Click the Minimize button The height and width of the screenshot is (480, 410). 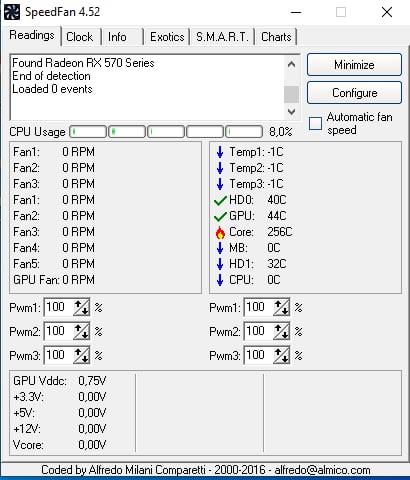(354, 65)
